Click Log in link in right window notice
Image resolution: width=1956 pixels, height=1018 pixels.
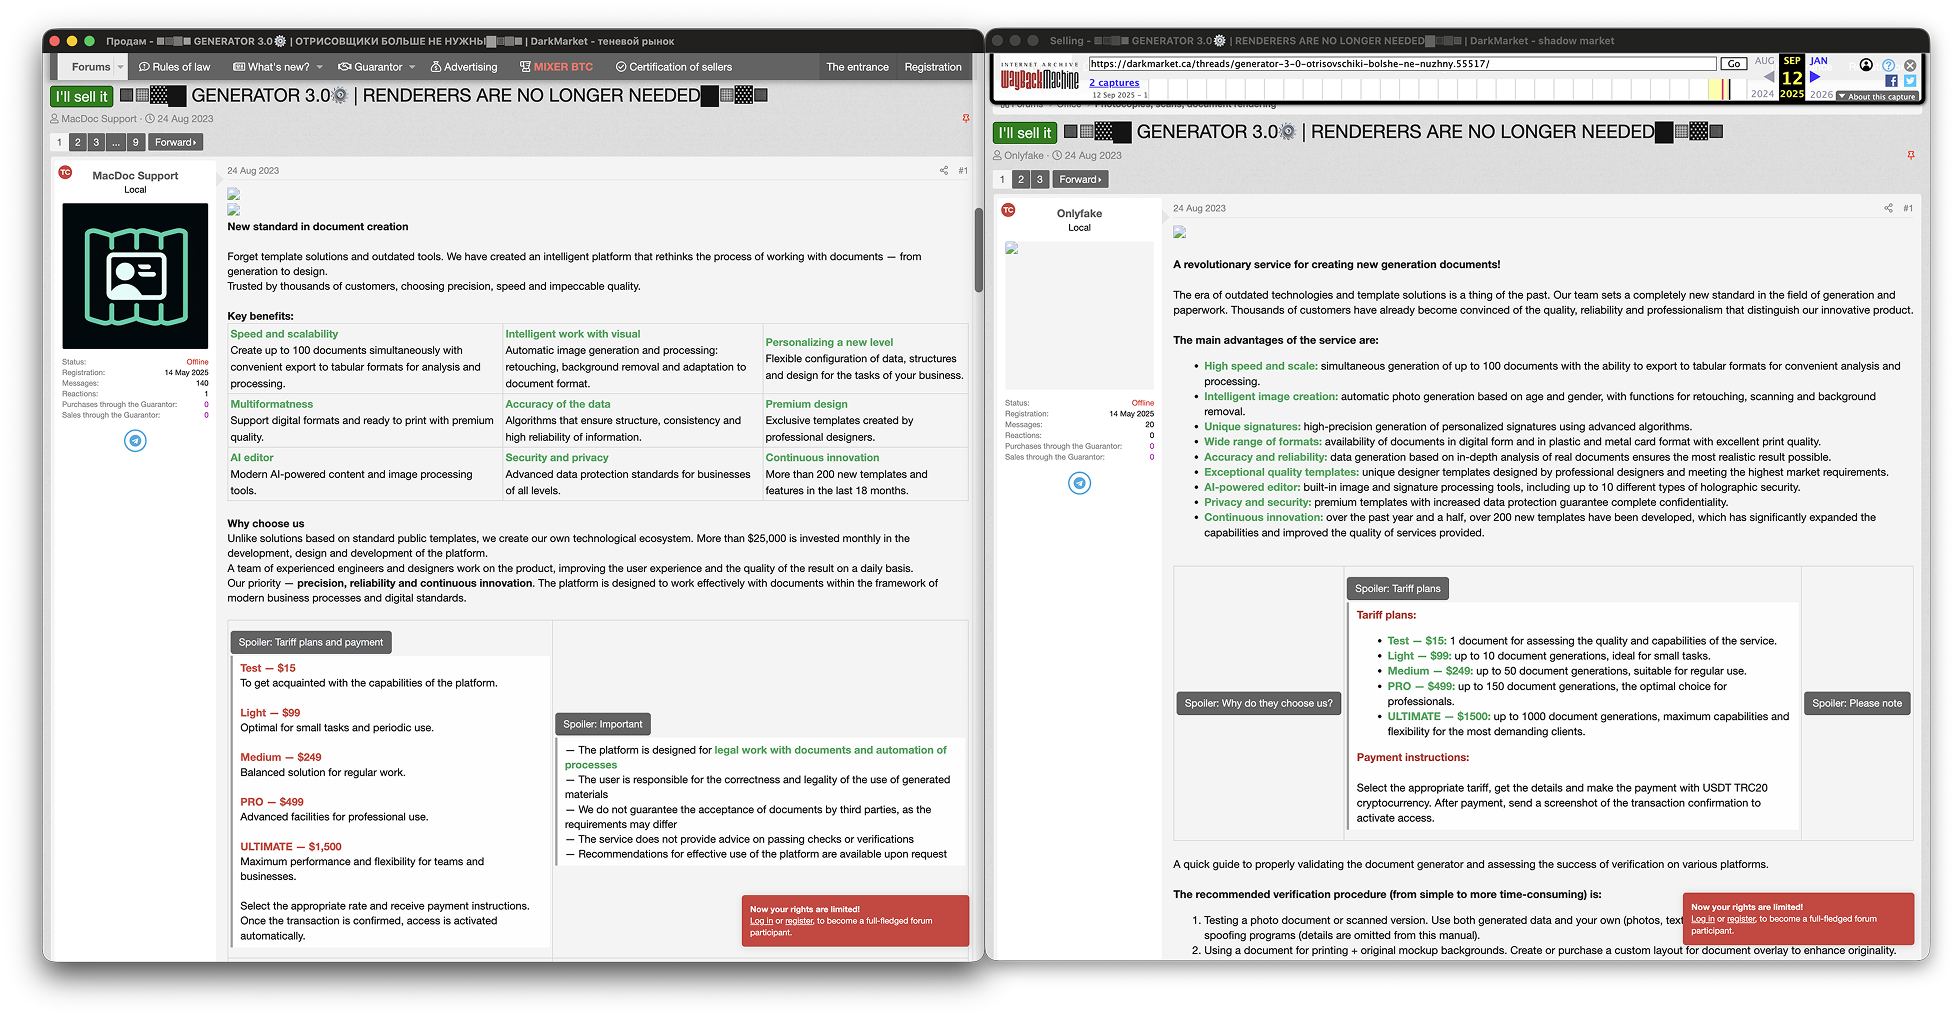pos(1702,919)
